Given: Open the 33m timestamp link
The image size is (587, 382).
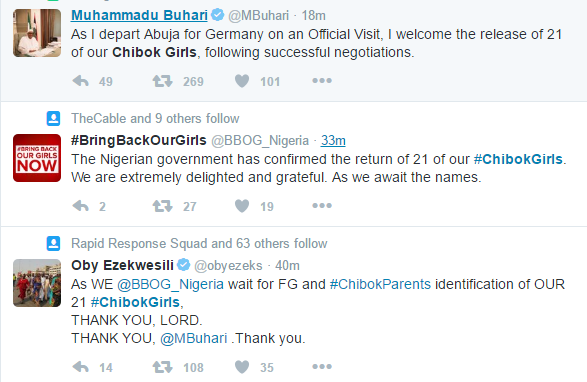Looking at the screenshot, I should point(333,140).
